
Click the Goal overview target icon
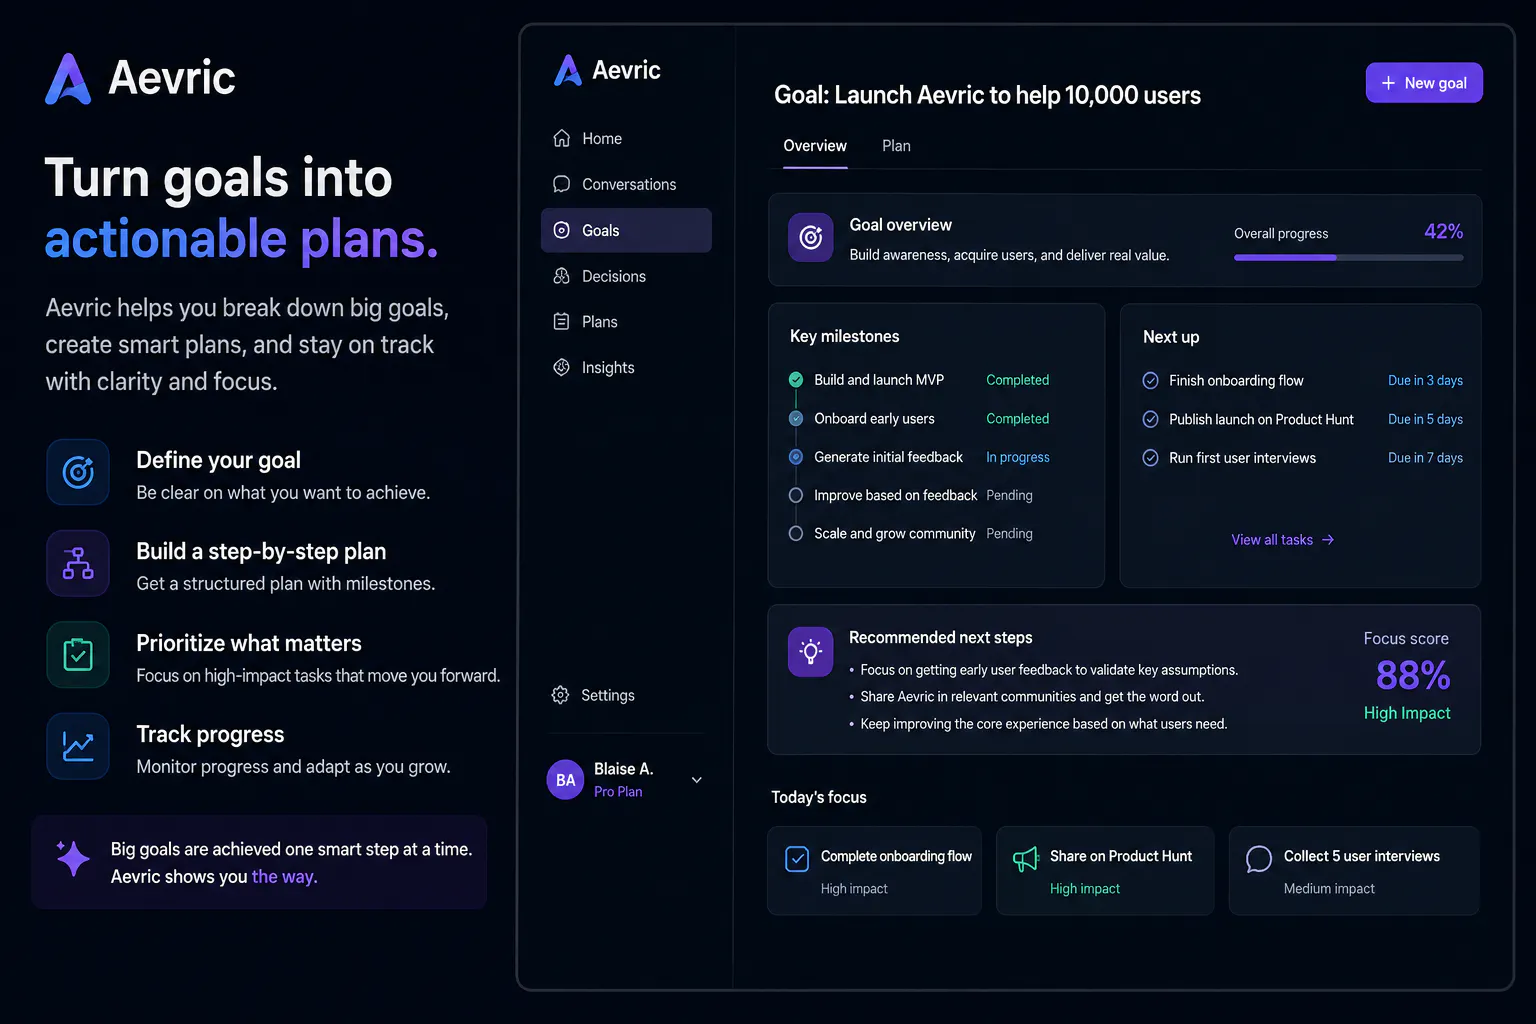(811, 238)
